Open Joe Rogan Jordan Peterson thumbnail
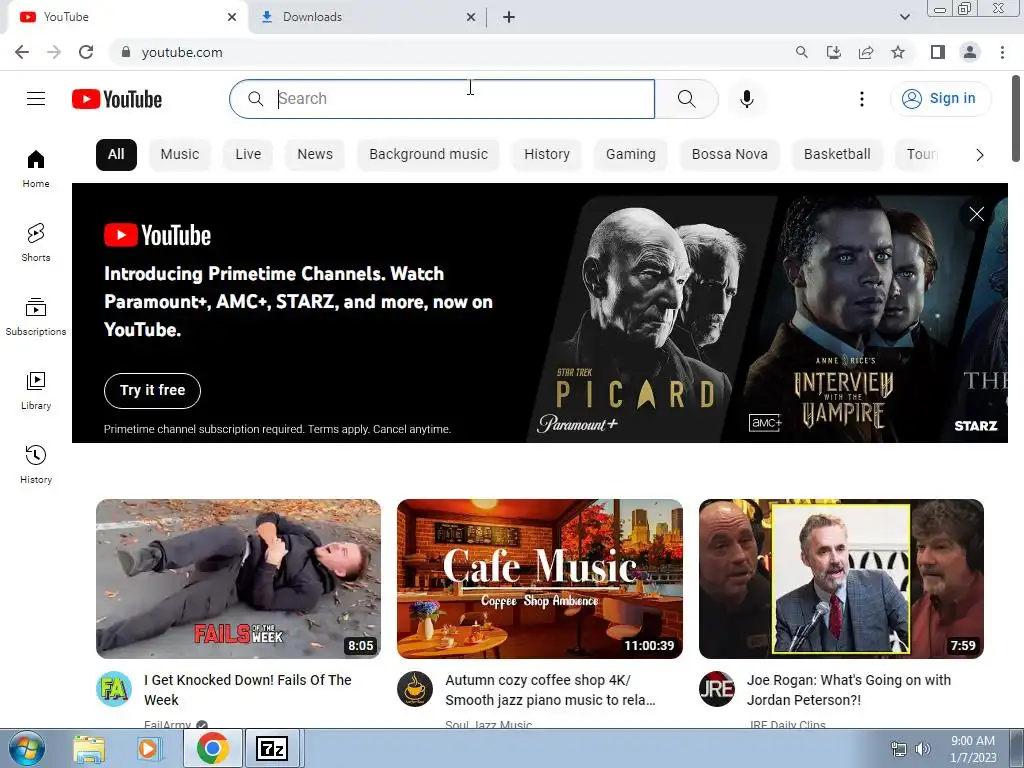1024x768 pixels. (841, 579)
